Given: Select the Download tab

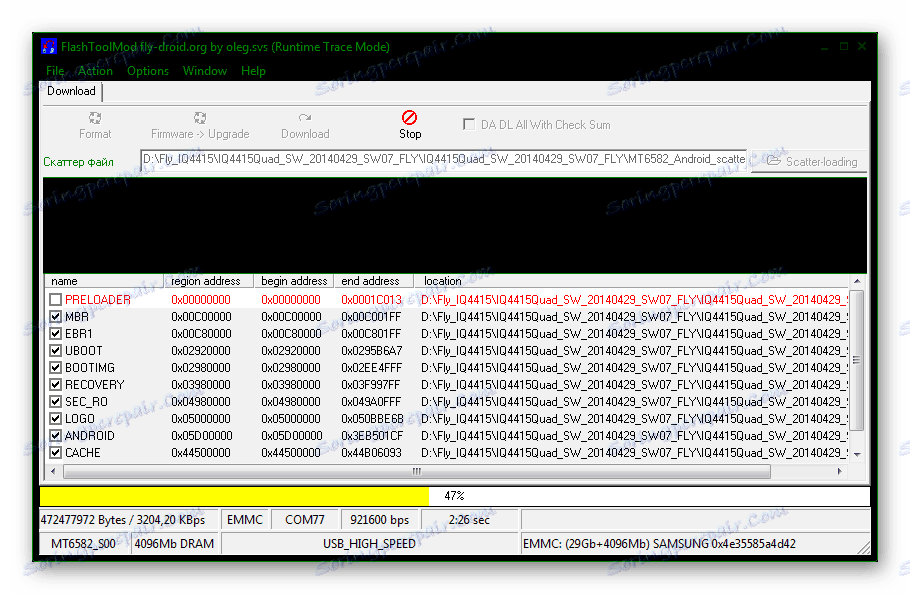Looking at the screenshot, I should (71, 91).
